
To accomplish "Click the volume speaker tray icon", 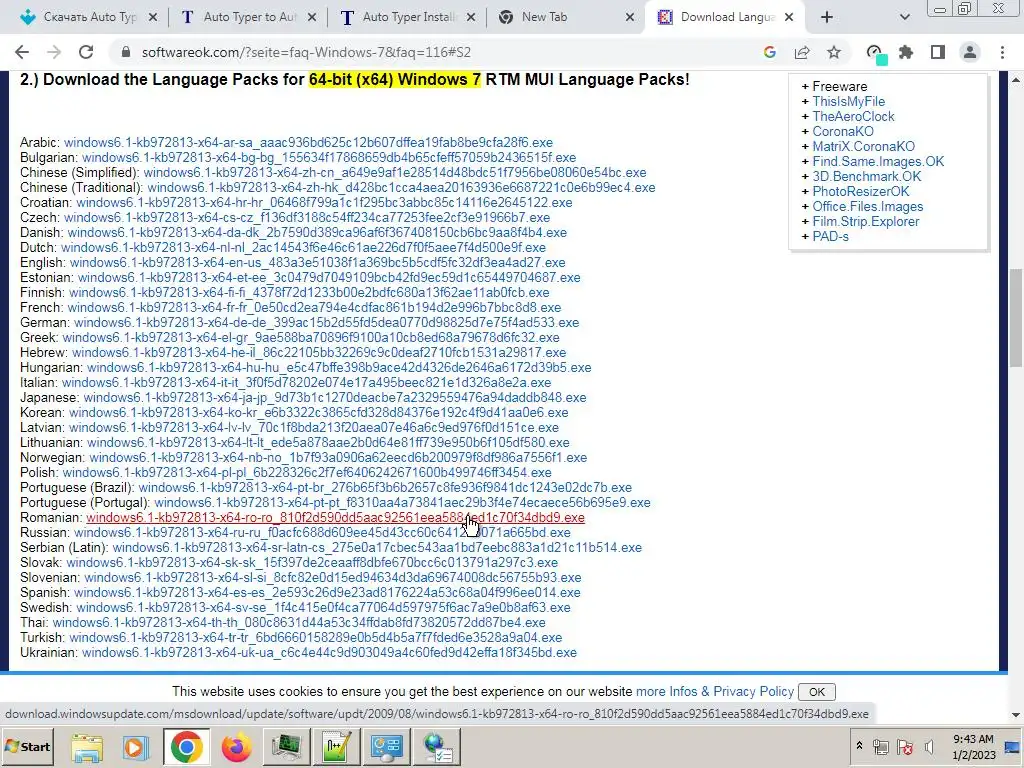I will 929,746.
